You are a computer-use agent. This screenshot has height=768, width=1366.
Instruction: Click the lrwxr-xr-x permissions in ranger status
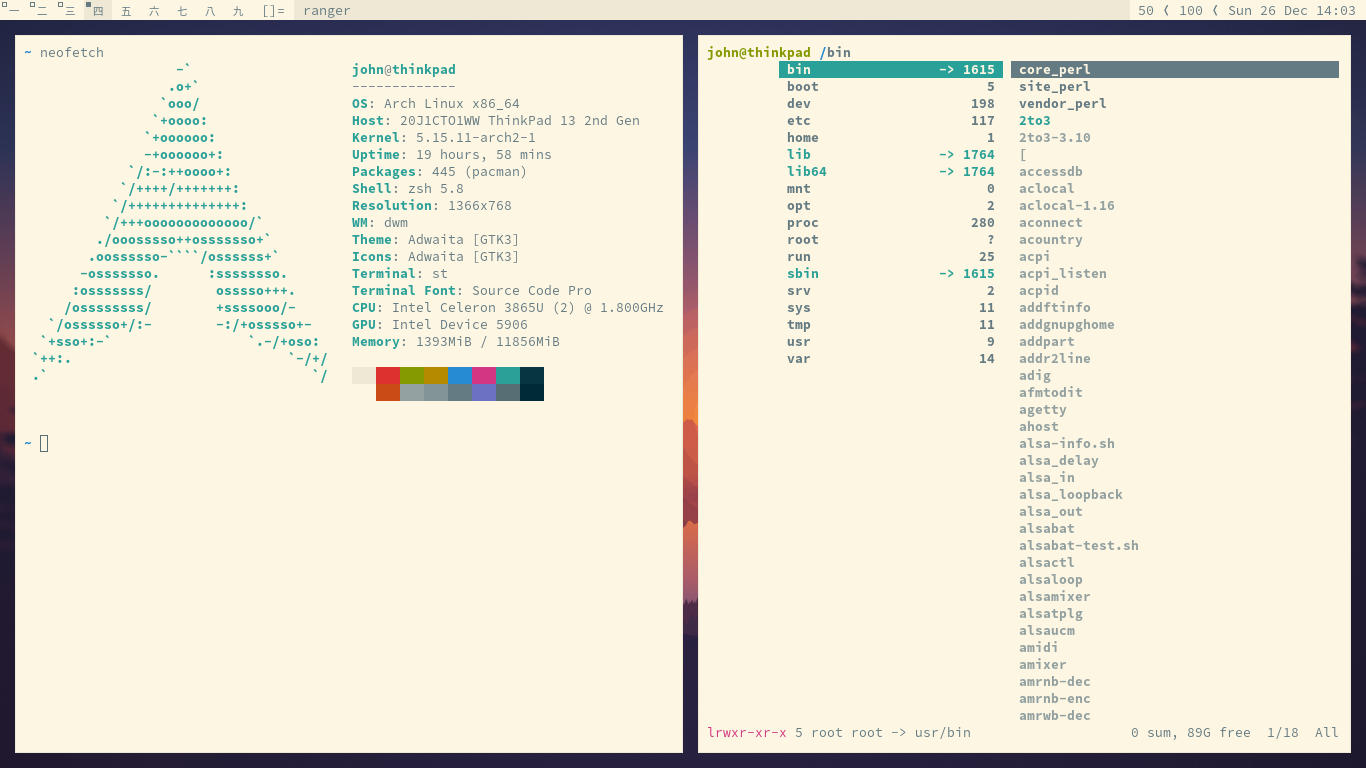point(747,732)
